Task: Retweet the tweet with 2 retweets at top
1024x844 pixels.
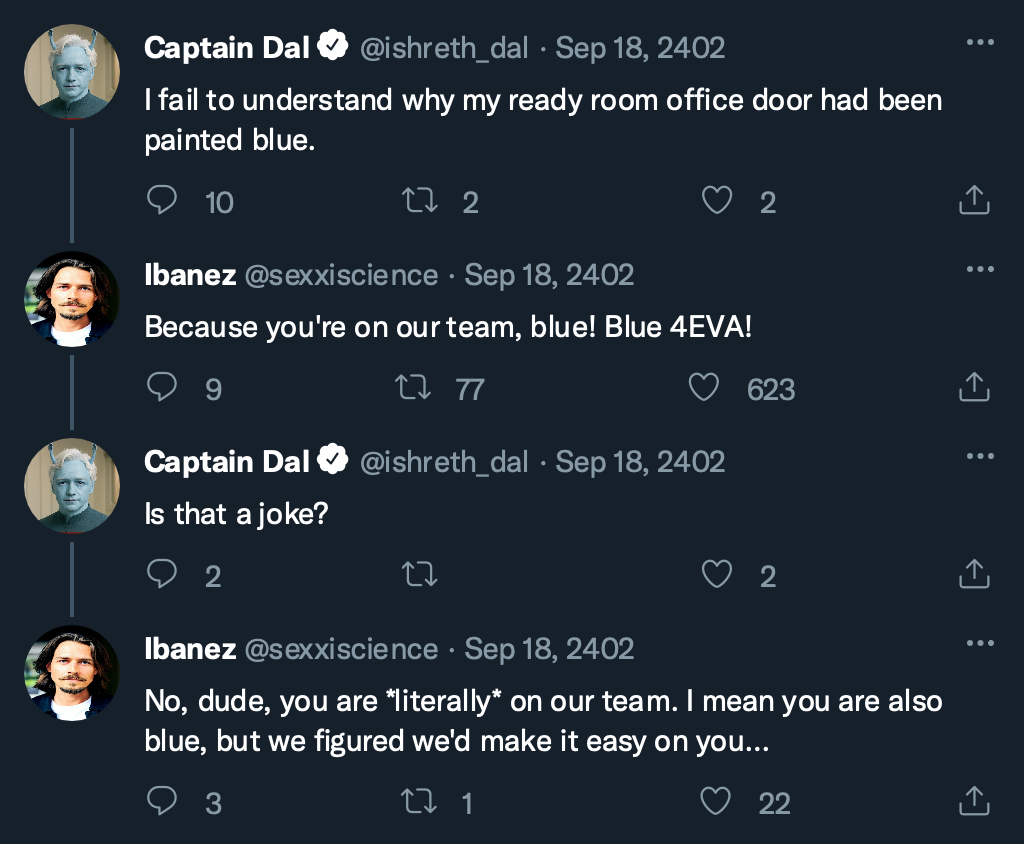Action: 419,201
